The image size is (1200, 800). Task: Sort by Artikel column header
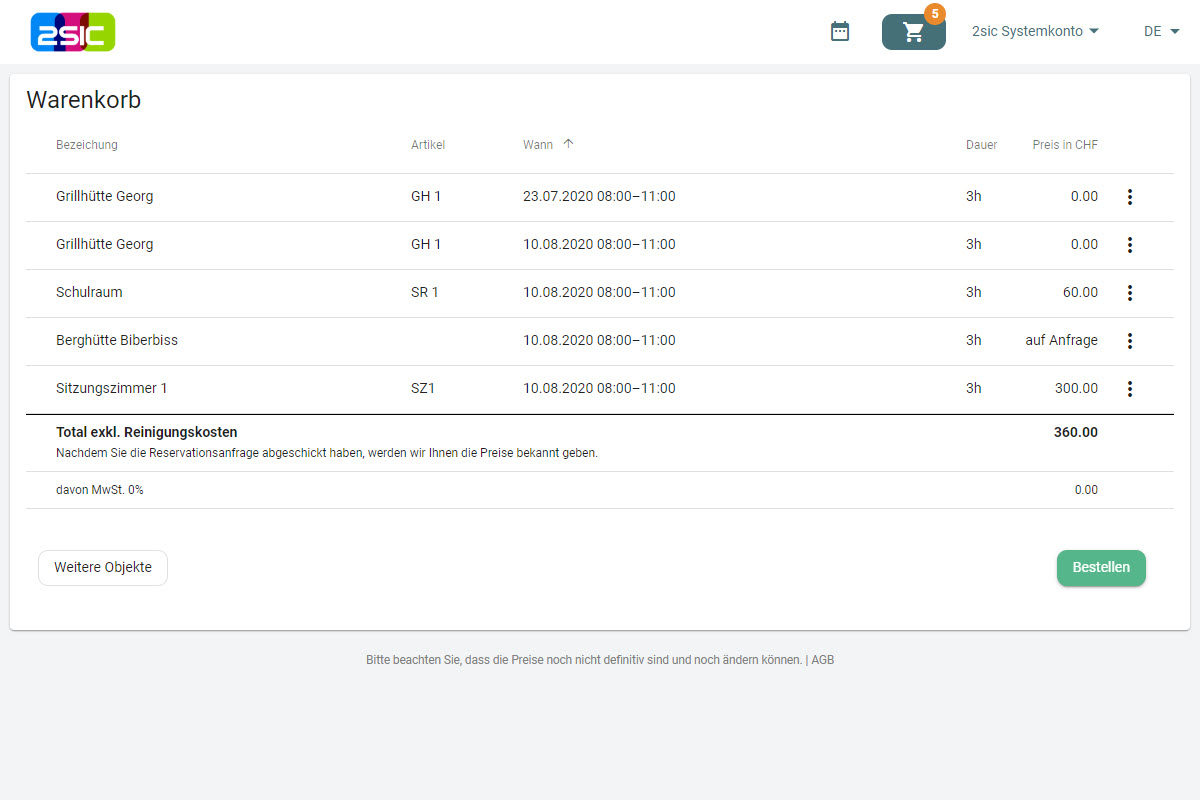428,145
